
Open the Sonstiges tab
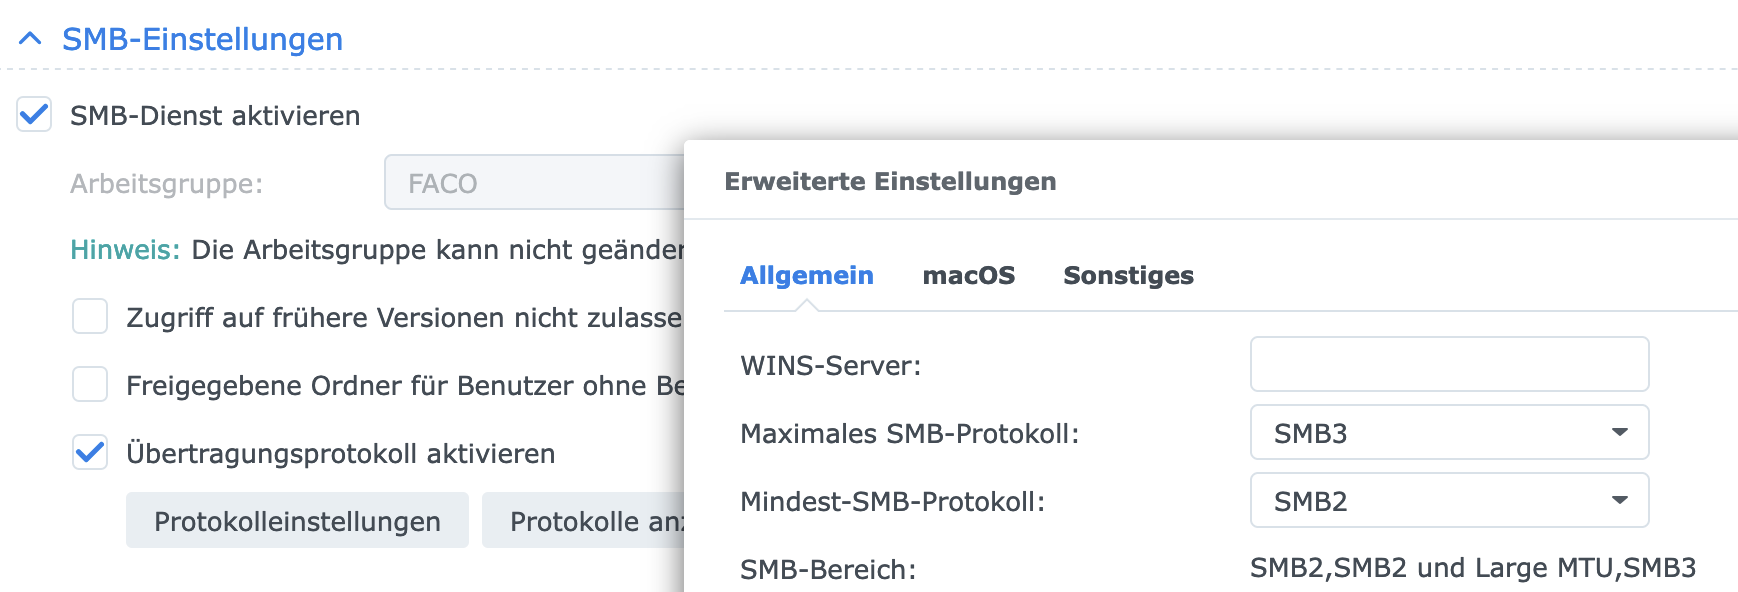tap(1127, 276)
